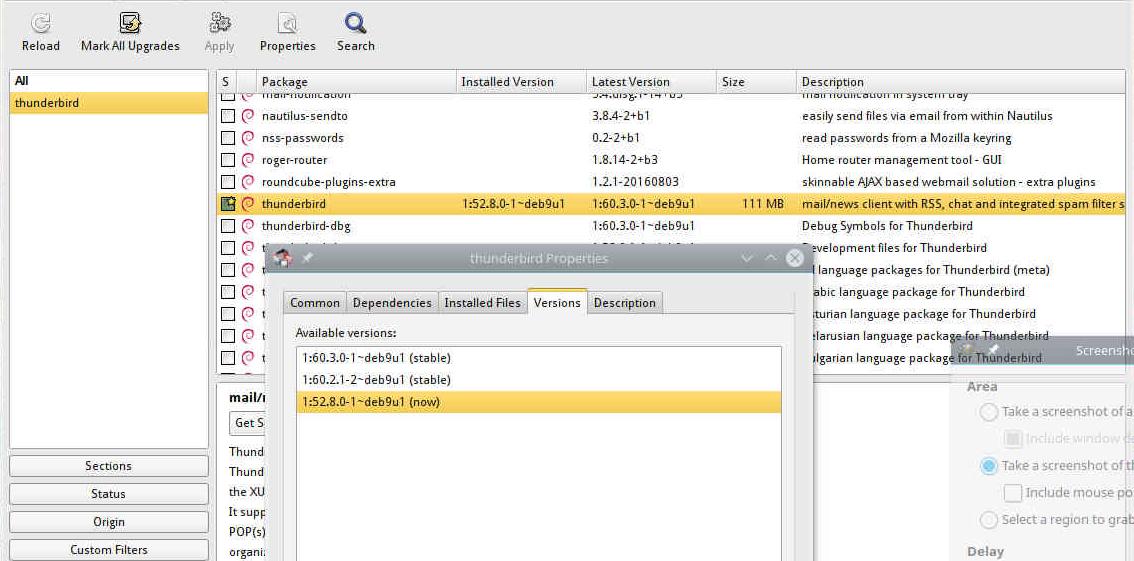Sort by the Description column header

pyautogui.click(x=961, y=82)
